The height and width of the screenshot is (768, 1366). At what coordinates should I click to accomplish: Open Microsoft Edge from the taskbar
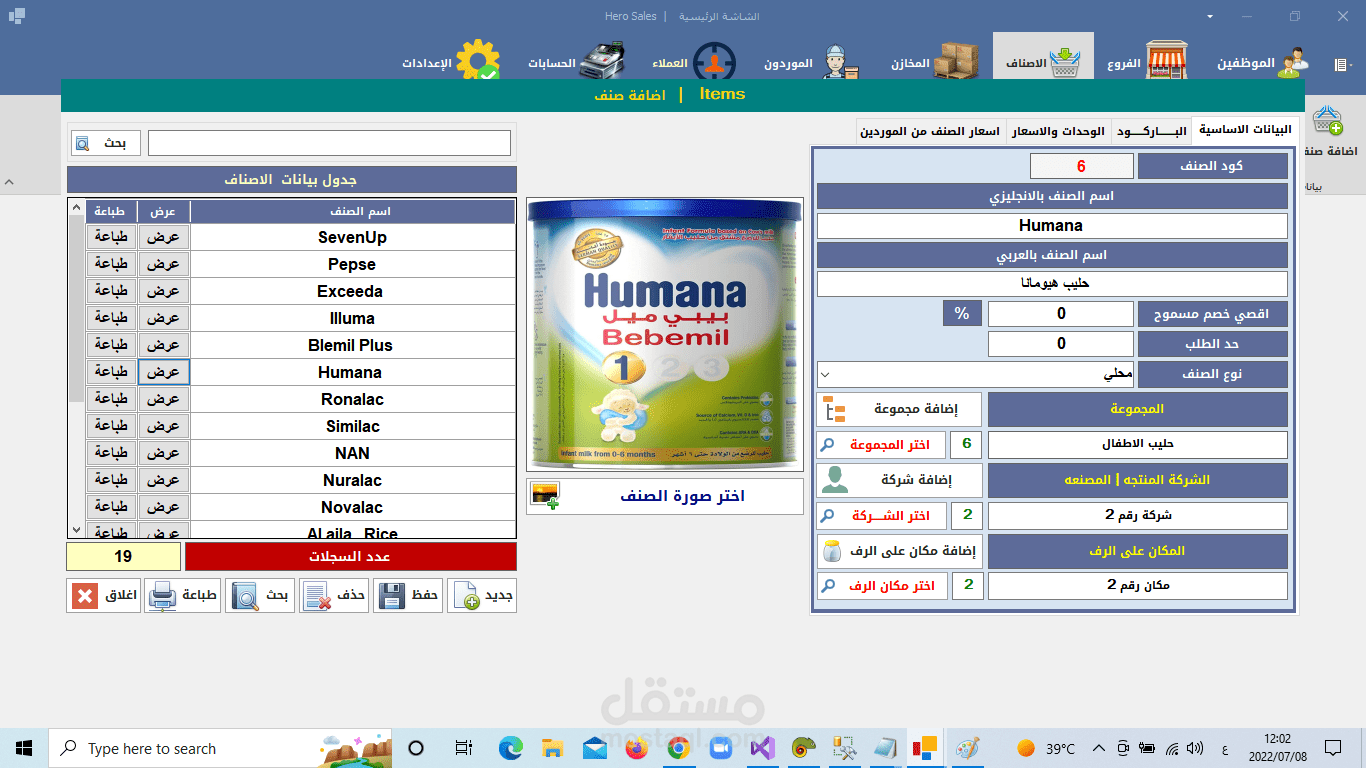511,747
